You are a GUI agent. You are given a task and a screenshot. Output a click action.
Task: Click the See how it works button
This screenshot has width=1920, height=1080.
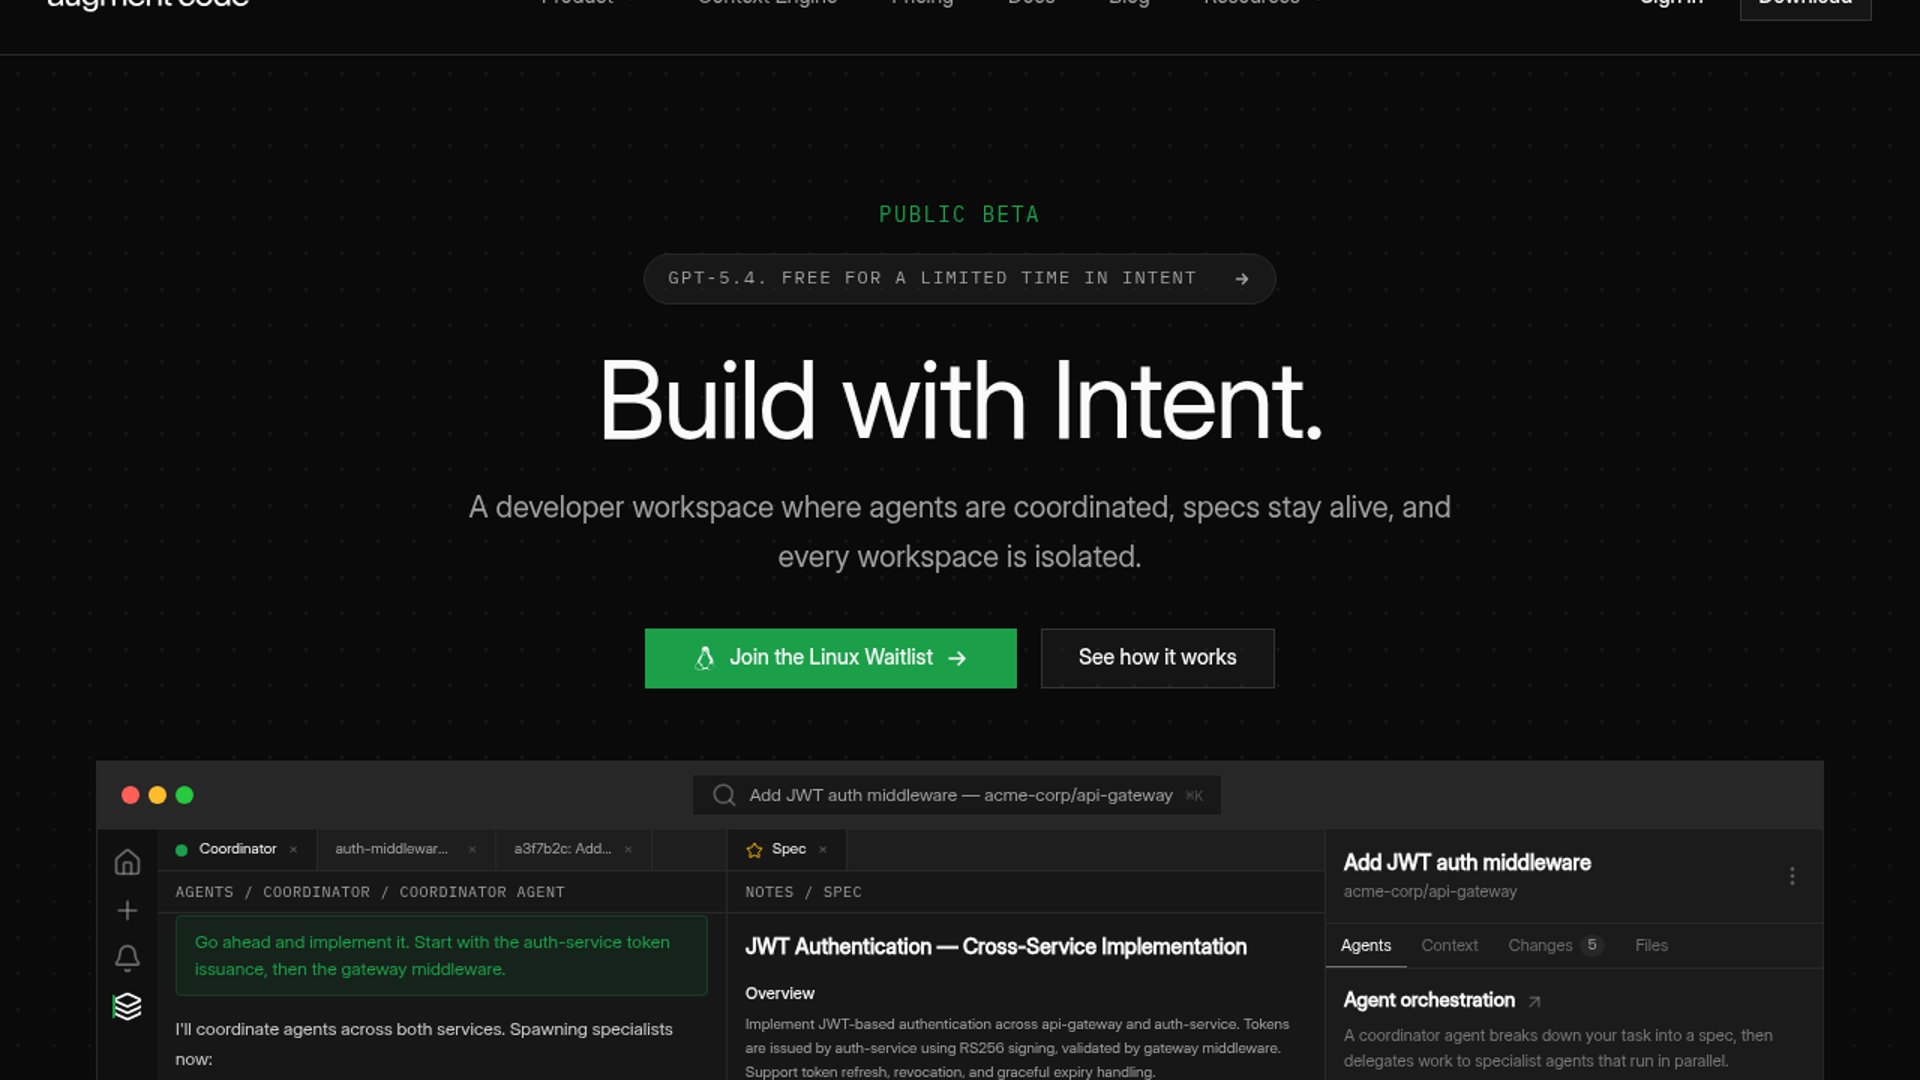point(1157,658)
